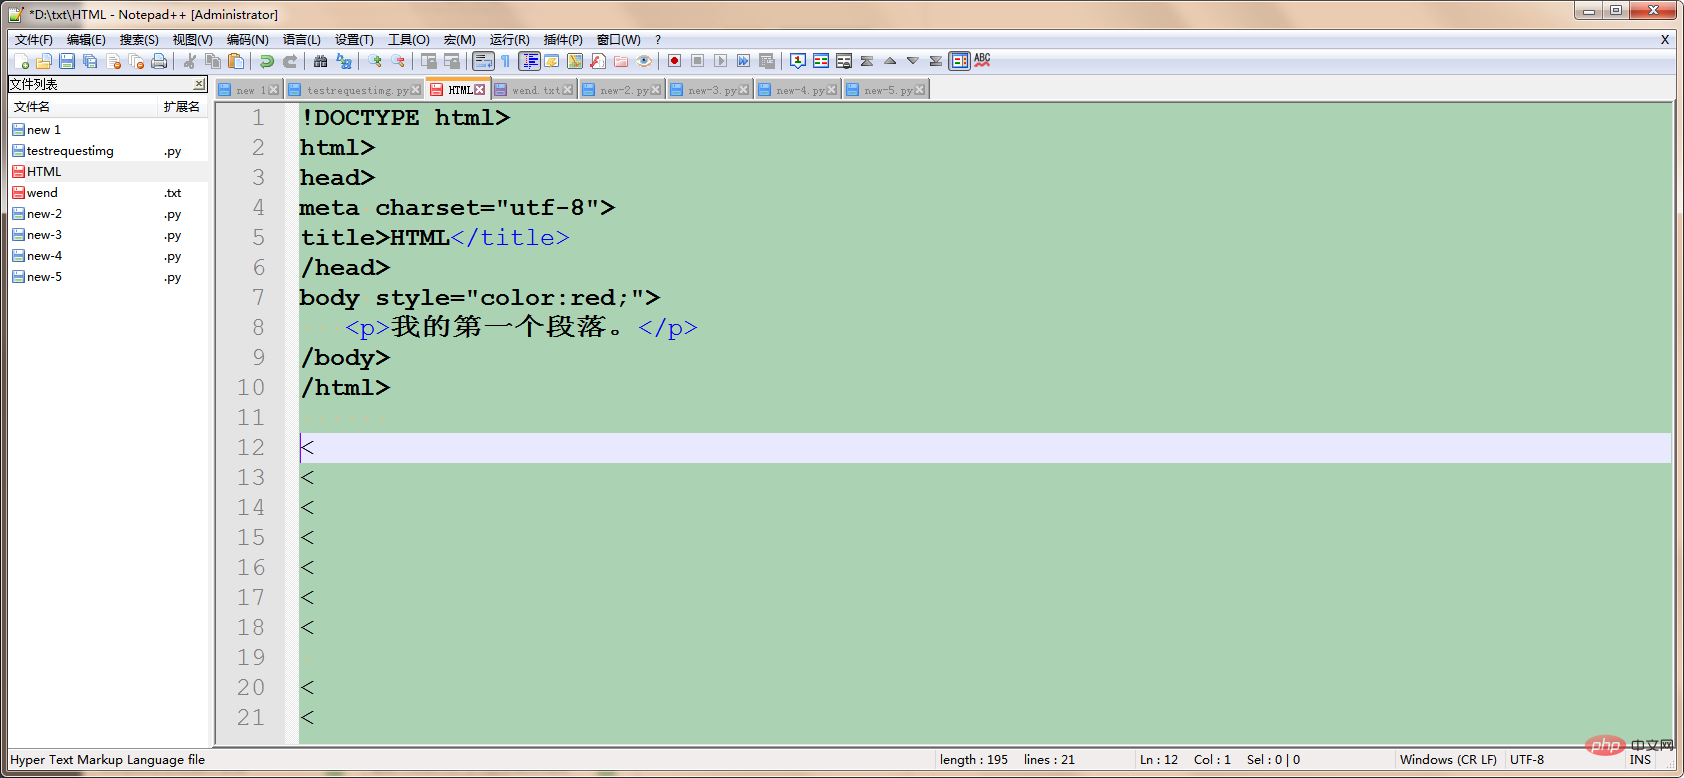The image size is (1684, 778).
Task: Open the Function List panel icon
Action: coord(598,61)
